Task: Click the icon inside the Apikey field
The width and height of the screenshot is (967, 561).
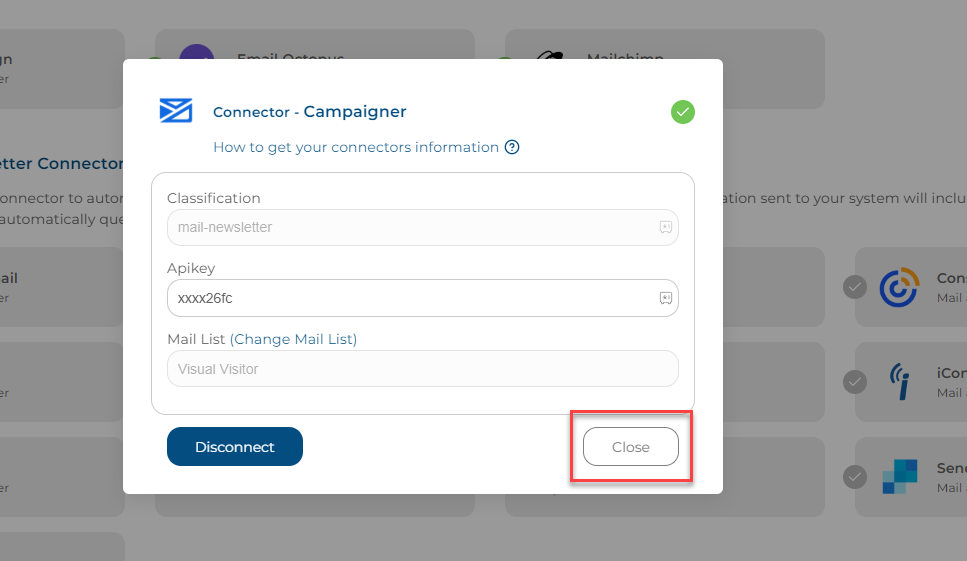Action: click(665, 298)
